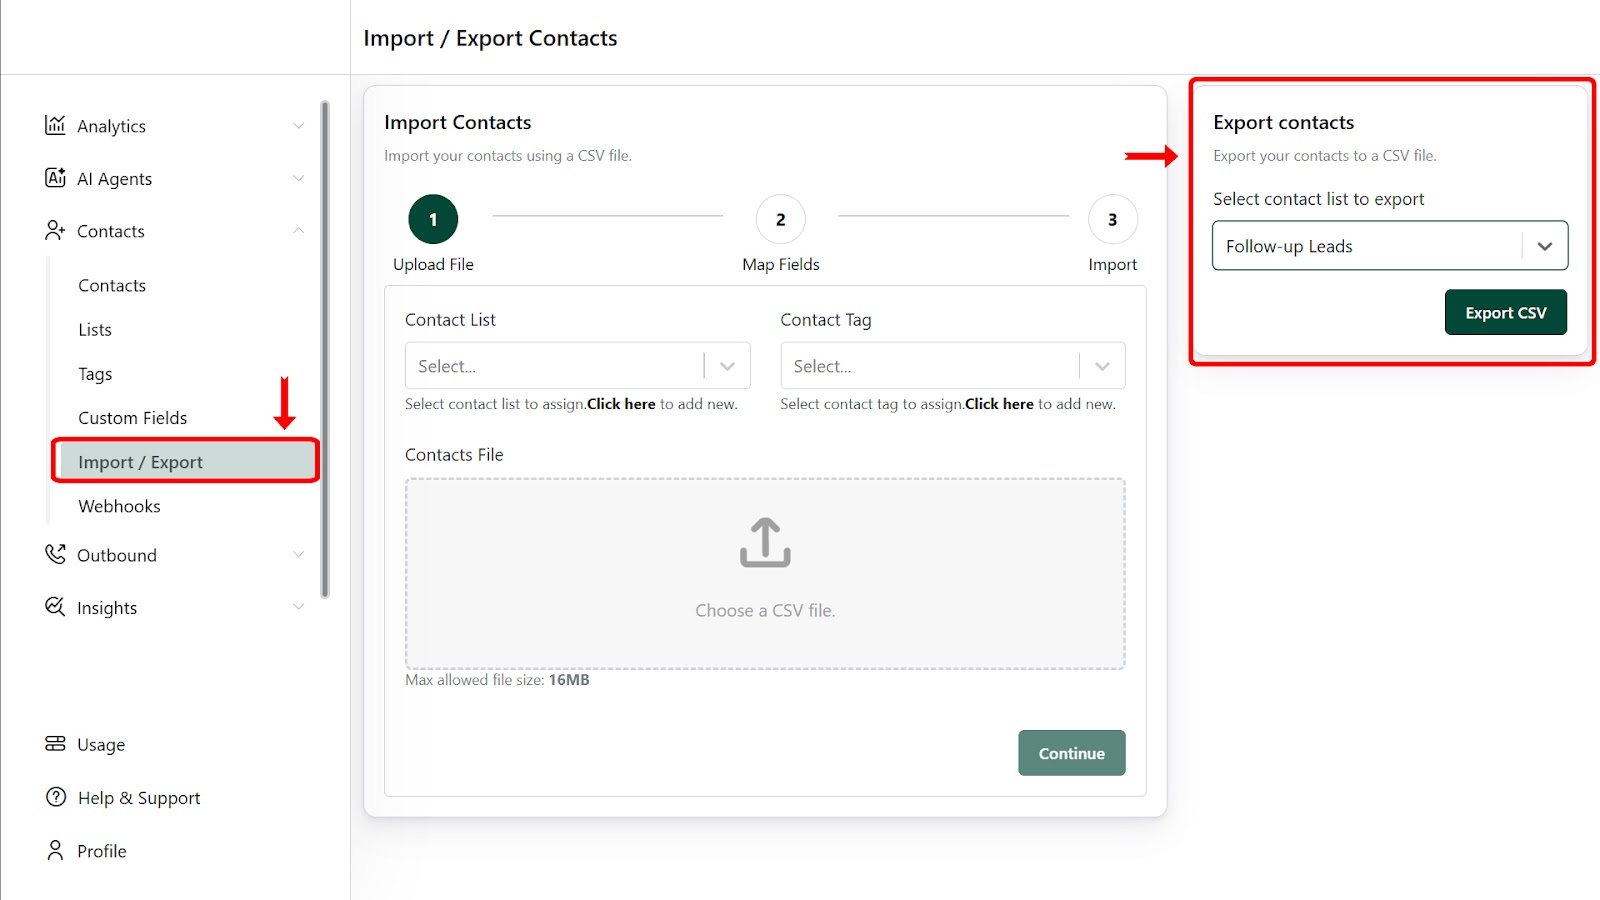Click the Usage icon in sidebar
The image size is (1600, 900).
click(x=55, y=744)
